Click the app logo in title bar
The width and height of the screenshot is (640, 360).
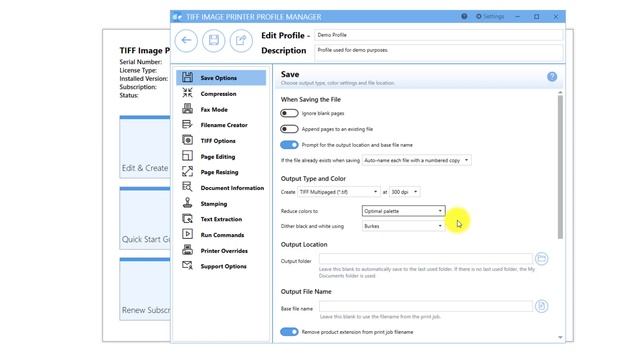tap(178, 17)
